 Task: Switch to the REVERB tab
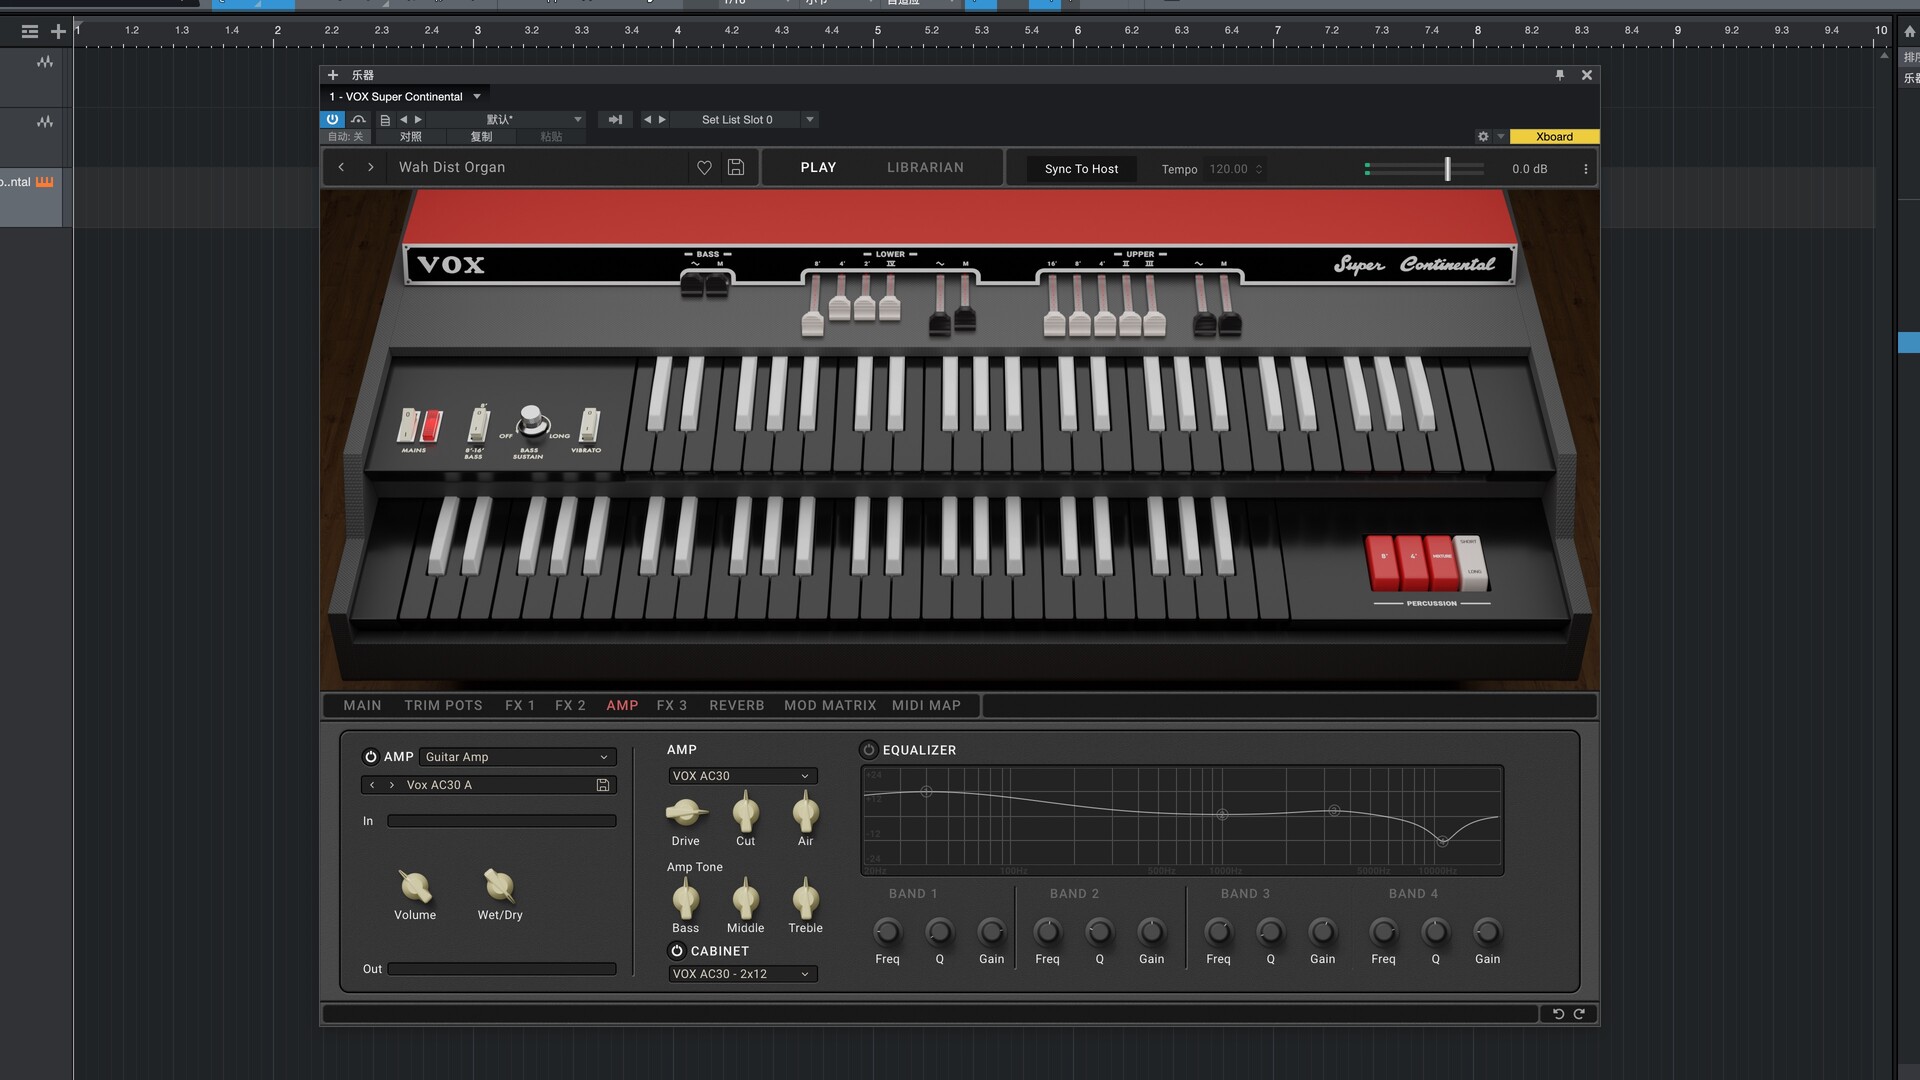coord(737,705)
